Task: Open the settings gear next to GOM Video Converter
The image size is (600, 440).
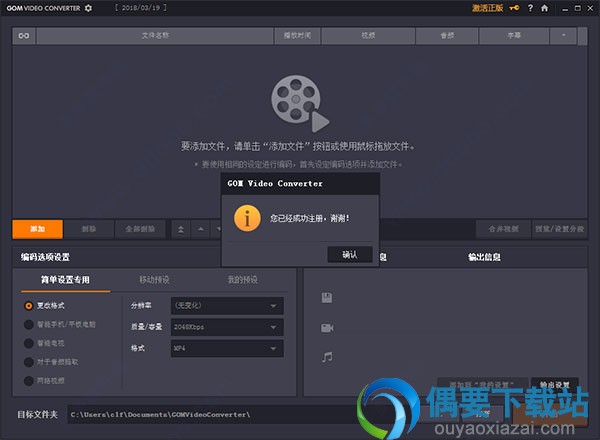Action: click(88, 8)
